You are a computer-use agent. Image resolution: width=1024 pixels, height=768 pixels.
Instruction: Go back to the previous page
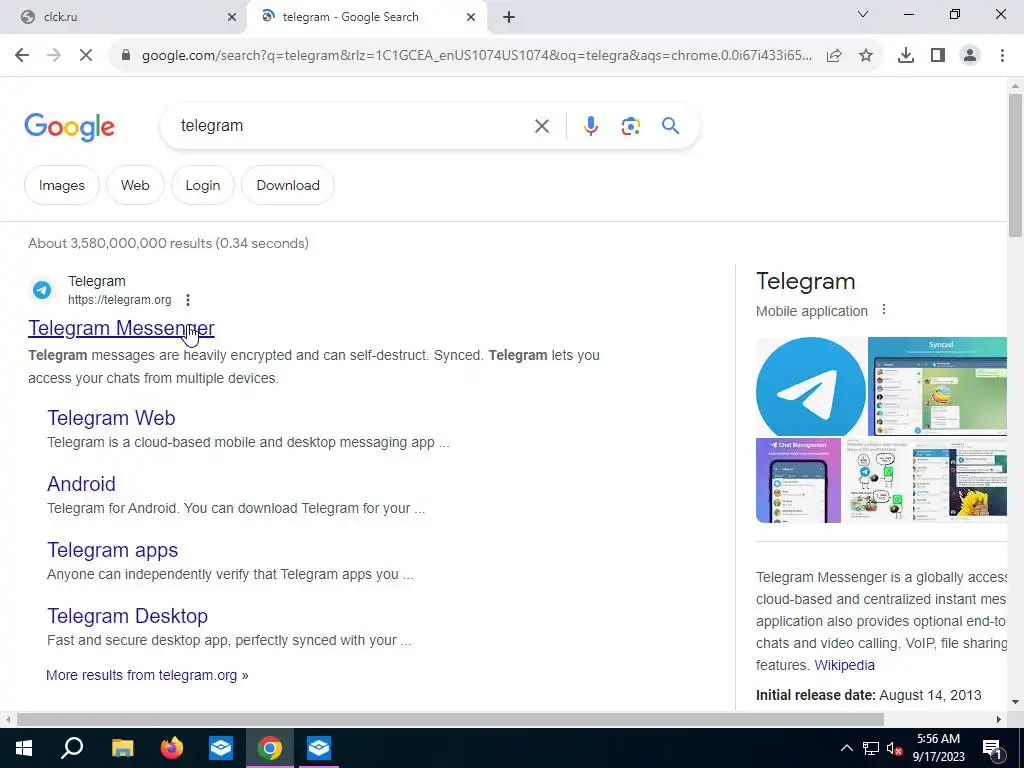pos(22,56)
